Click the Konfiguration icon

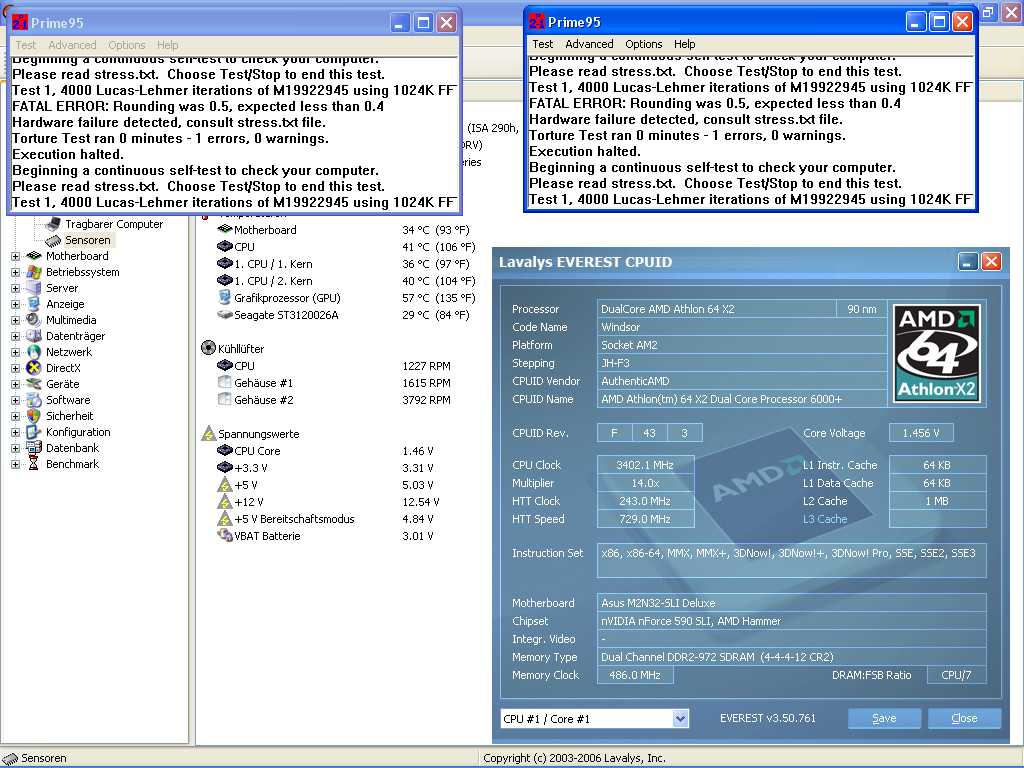[x=34, y=432]
